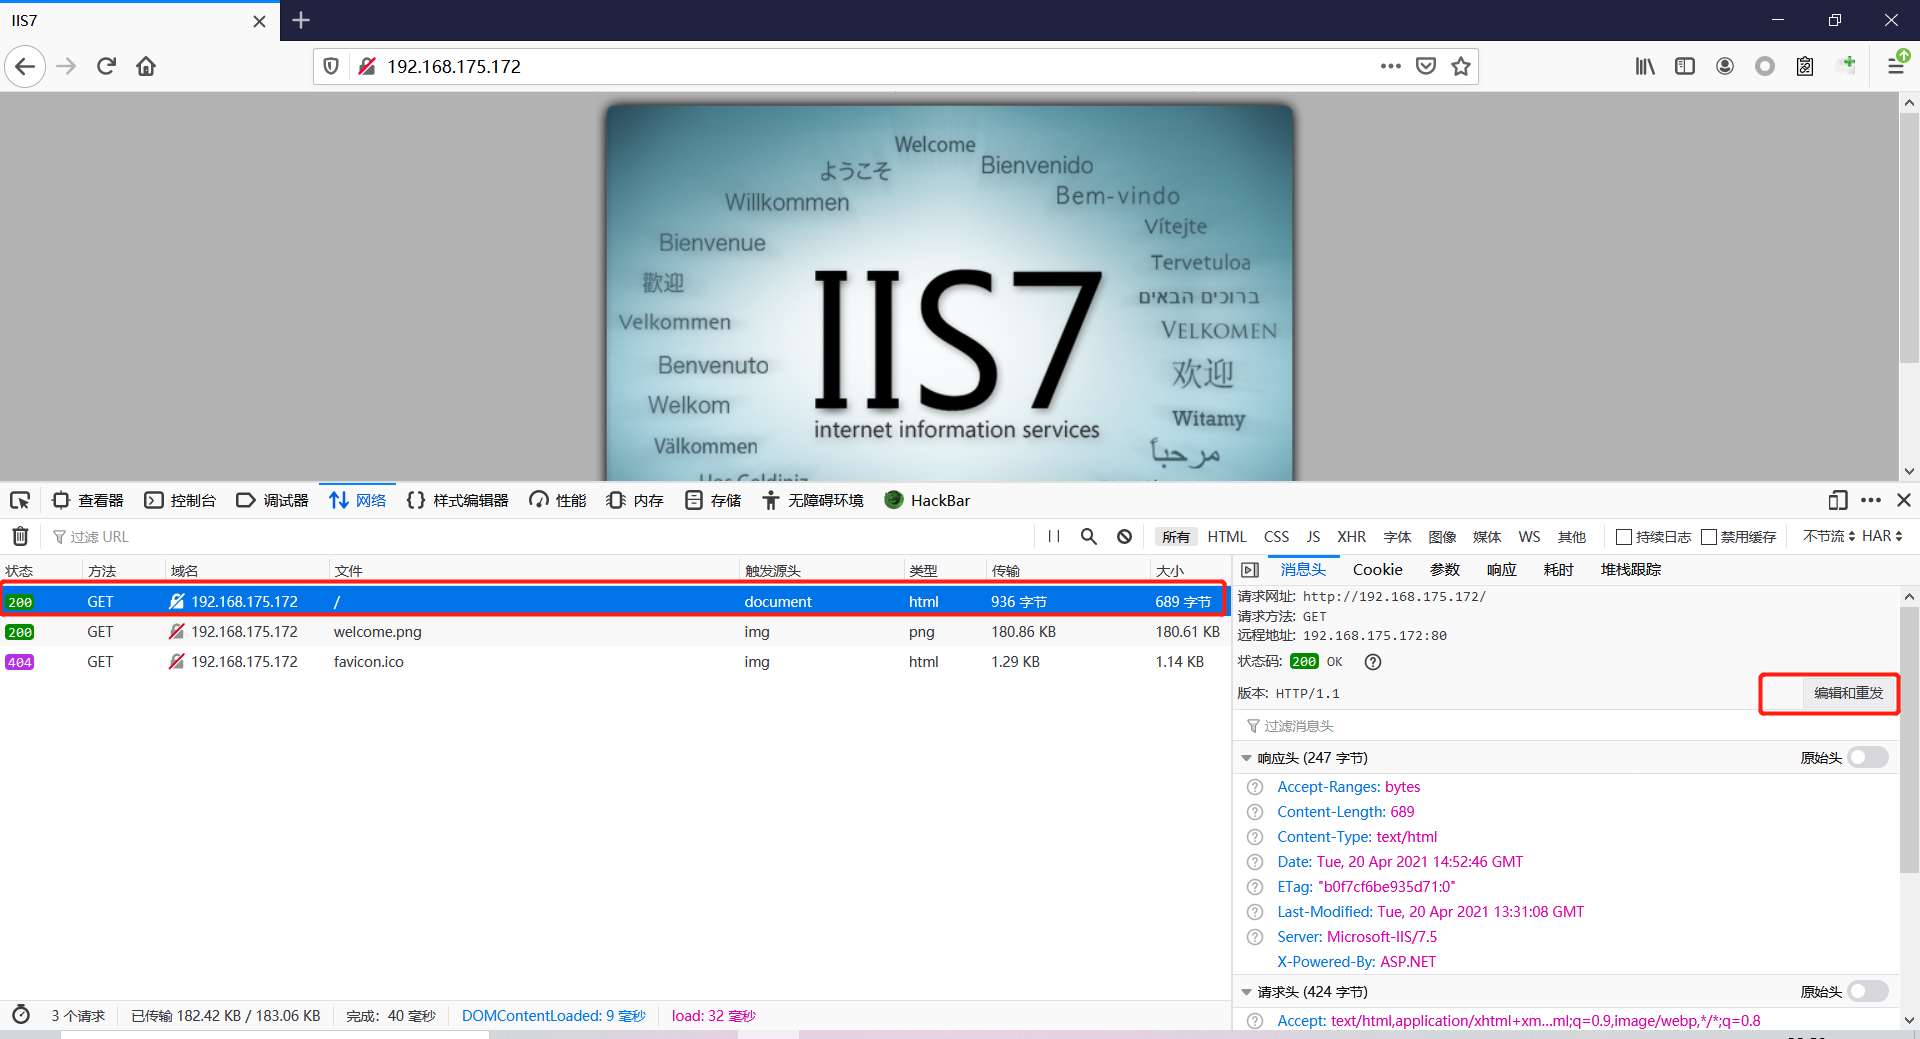1920x1039 pixels.
Task: Select the favicon.ico request row
Action: 613,661
